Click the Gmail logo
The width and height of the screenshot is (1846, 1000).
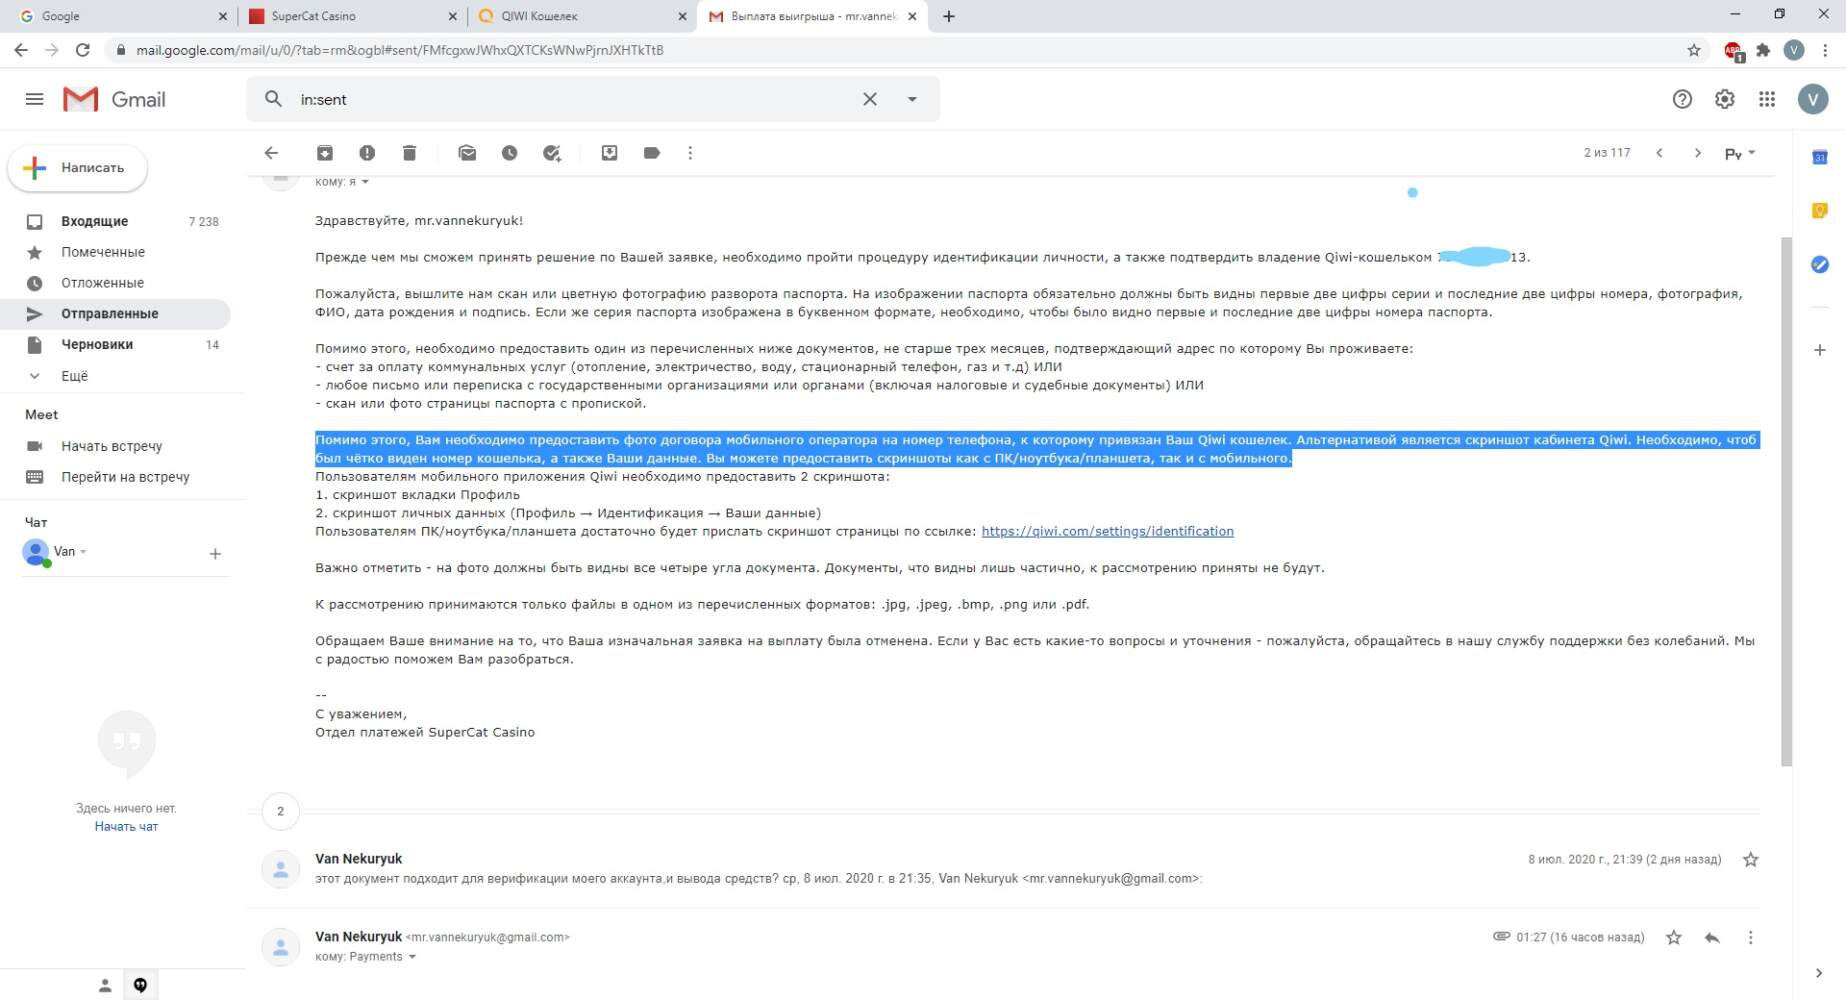(114, 99)
